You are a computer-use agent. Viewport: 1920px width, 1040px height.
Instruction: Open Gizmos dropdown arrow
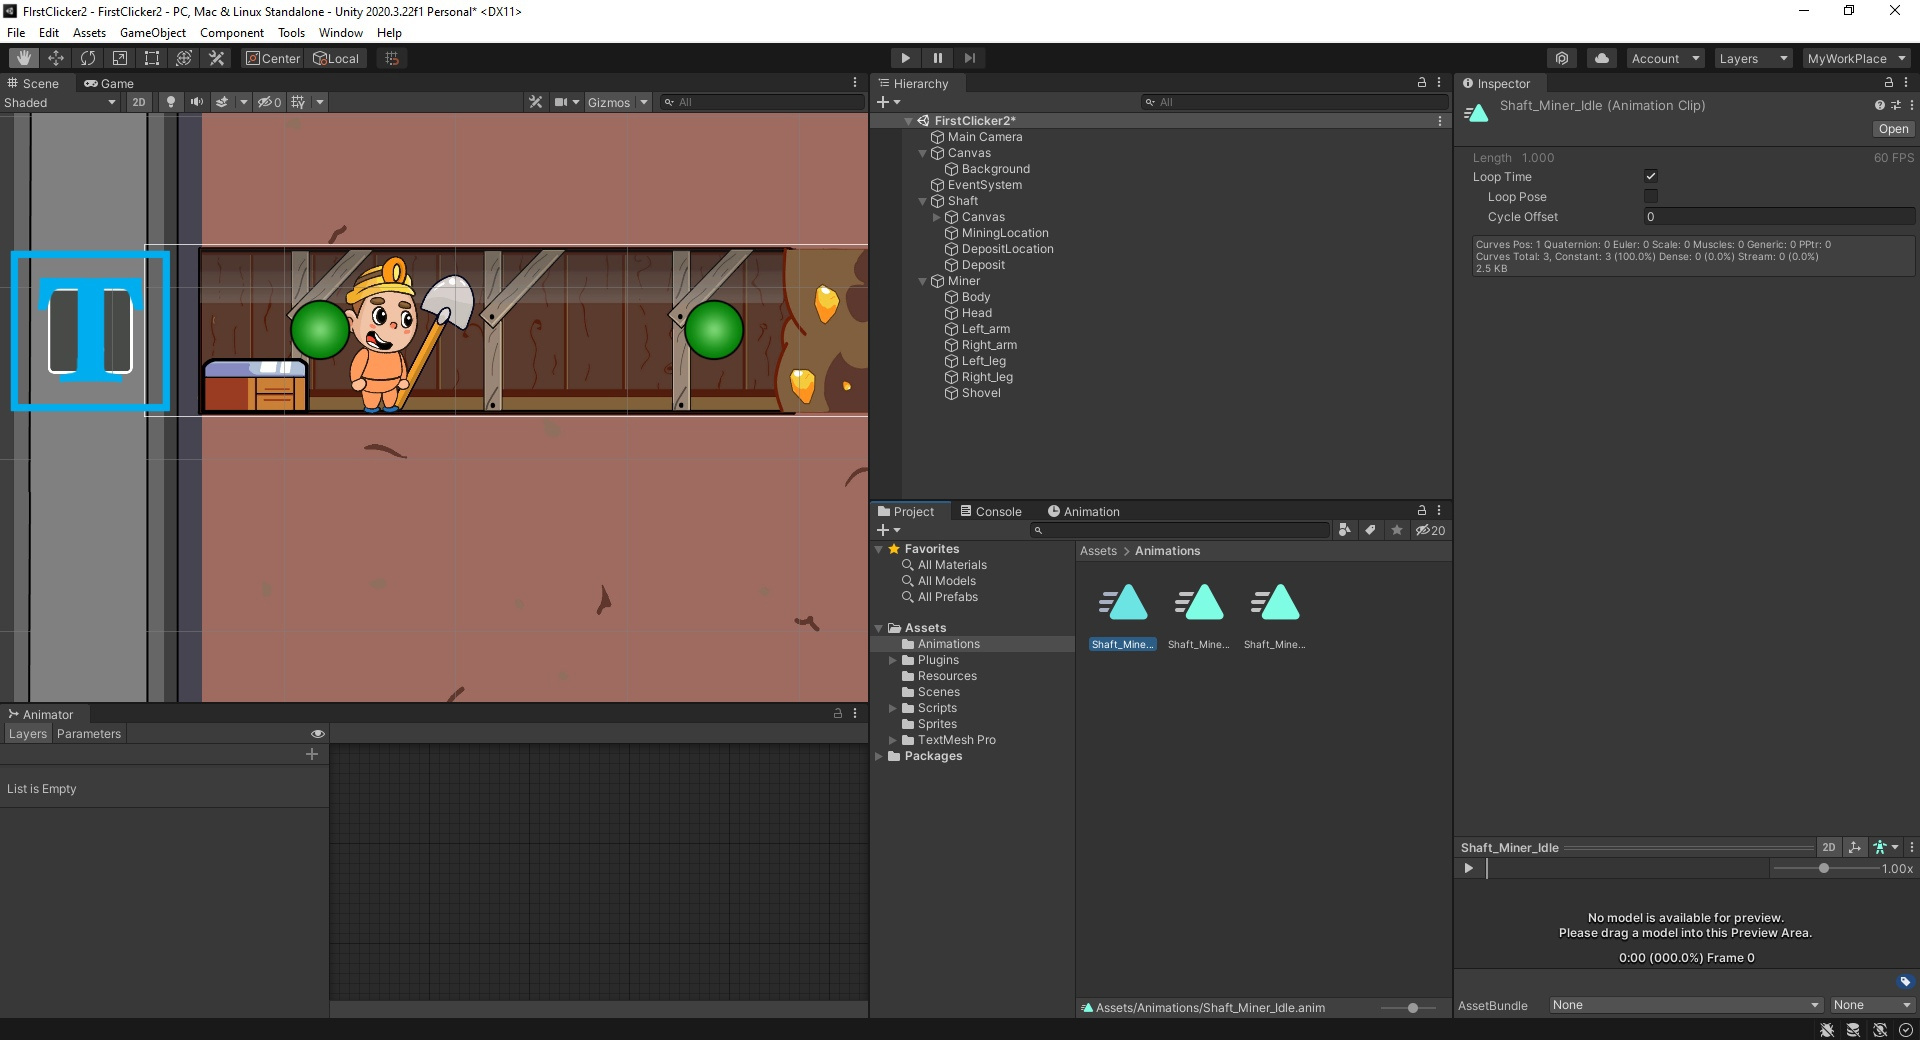point(644,102)
